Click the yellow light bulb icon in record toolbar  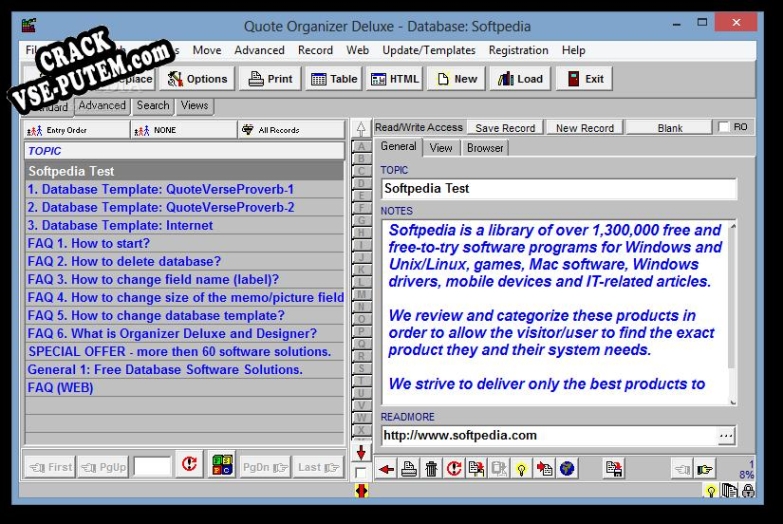click(x=521, y=469)
